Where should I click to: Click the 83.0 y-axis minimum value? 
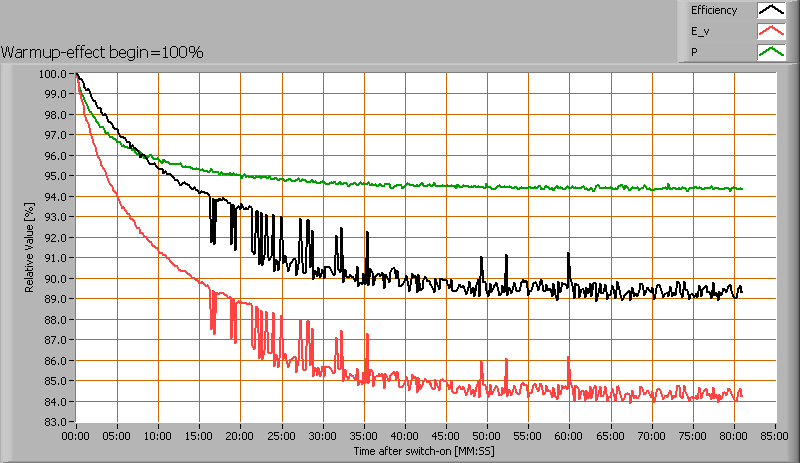[56, 422]
